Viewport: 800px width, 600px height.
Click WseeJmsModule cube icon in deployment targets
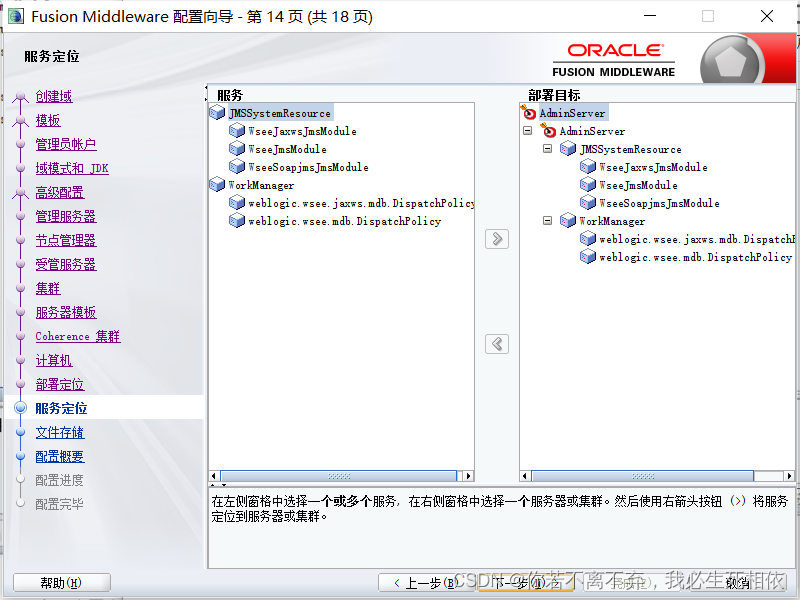point(588,185)
